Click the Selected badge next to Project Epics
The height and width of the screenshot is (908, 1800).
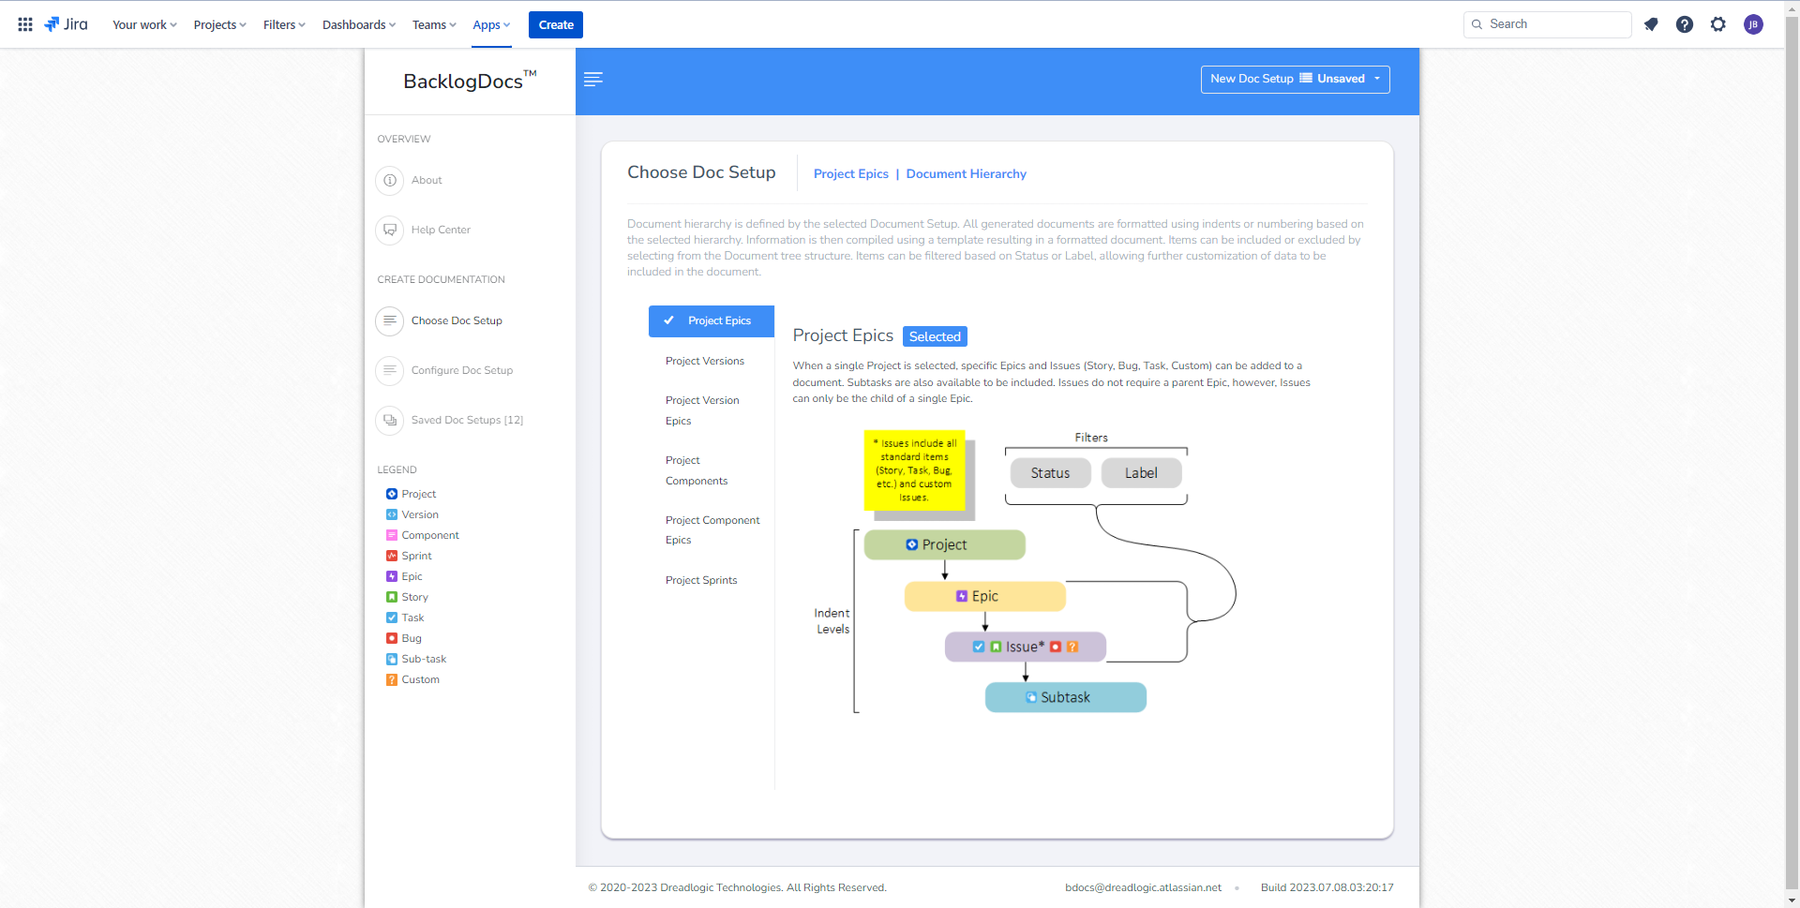point(935,337)
